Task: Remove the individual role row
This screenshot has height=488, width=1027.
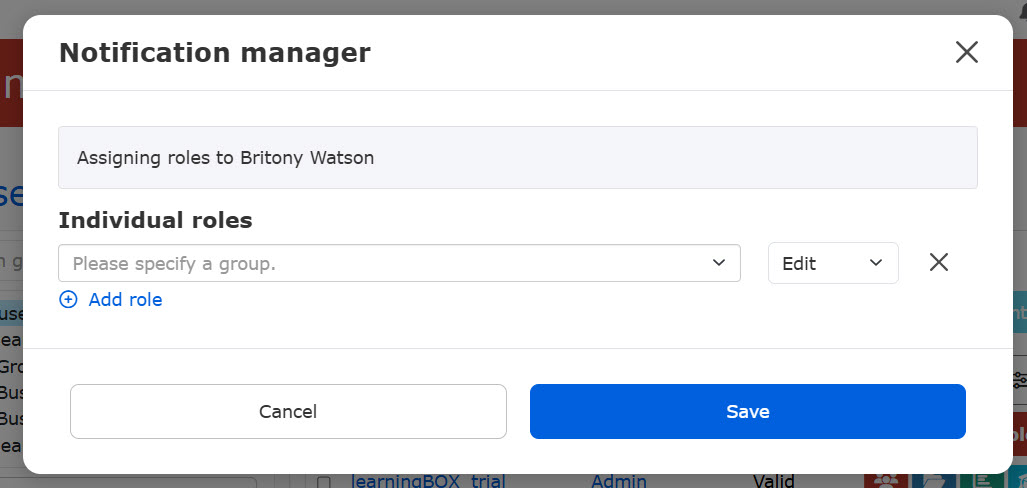Action: coord(938,263)
